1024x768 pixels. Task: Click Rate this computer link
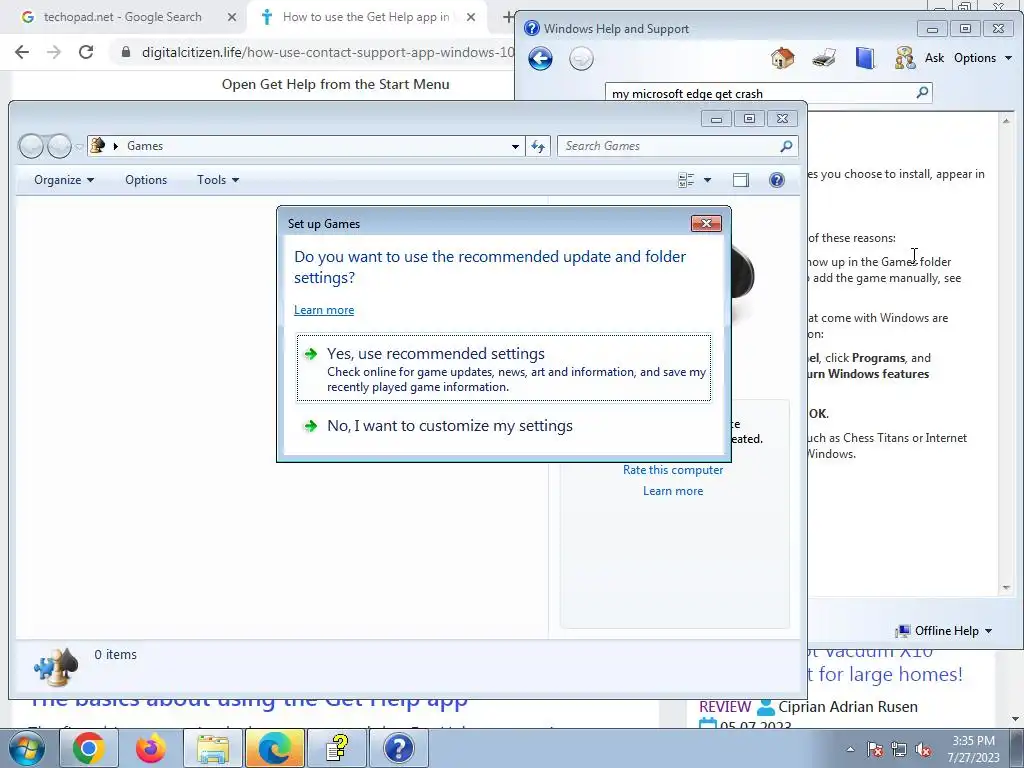[x=673, y=470]
